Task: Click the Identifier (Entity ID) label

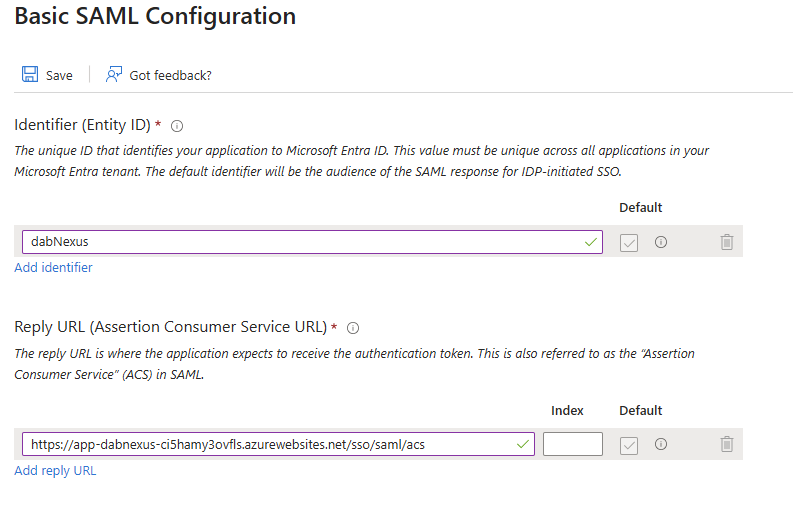Action: [82, 125]
